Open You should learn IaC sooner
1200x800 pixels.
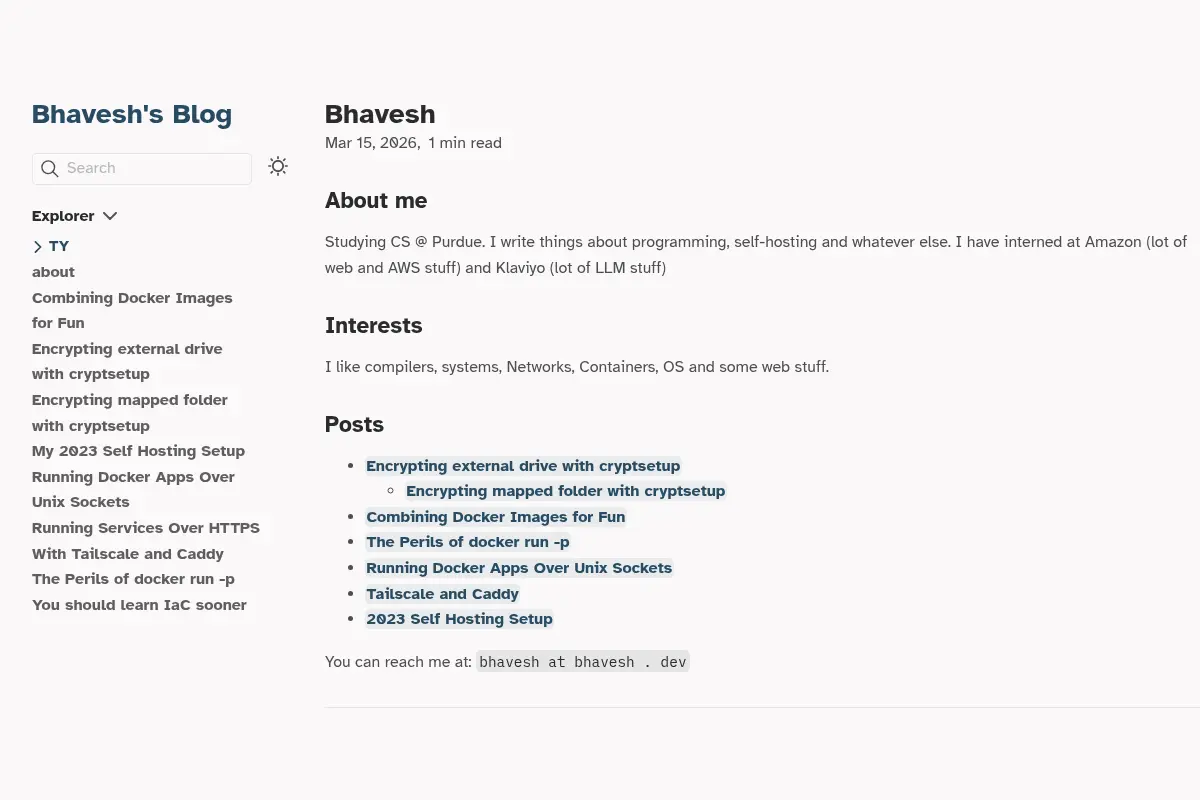pos(139,605)
